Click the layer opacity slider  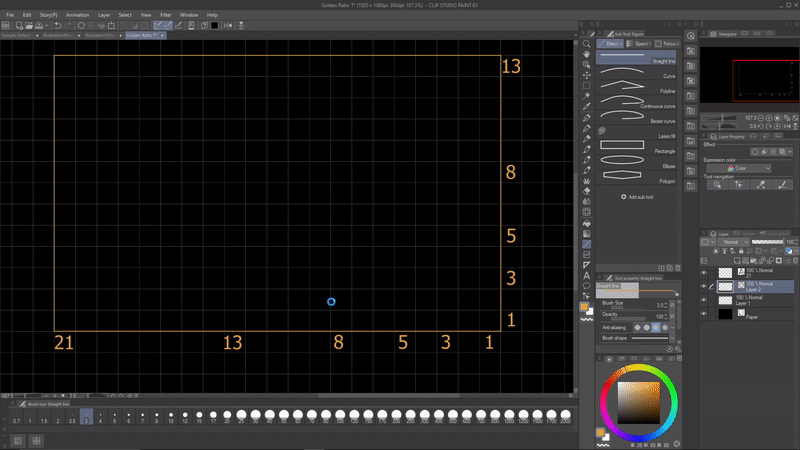767,242
